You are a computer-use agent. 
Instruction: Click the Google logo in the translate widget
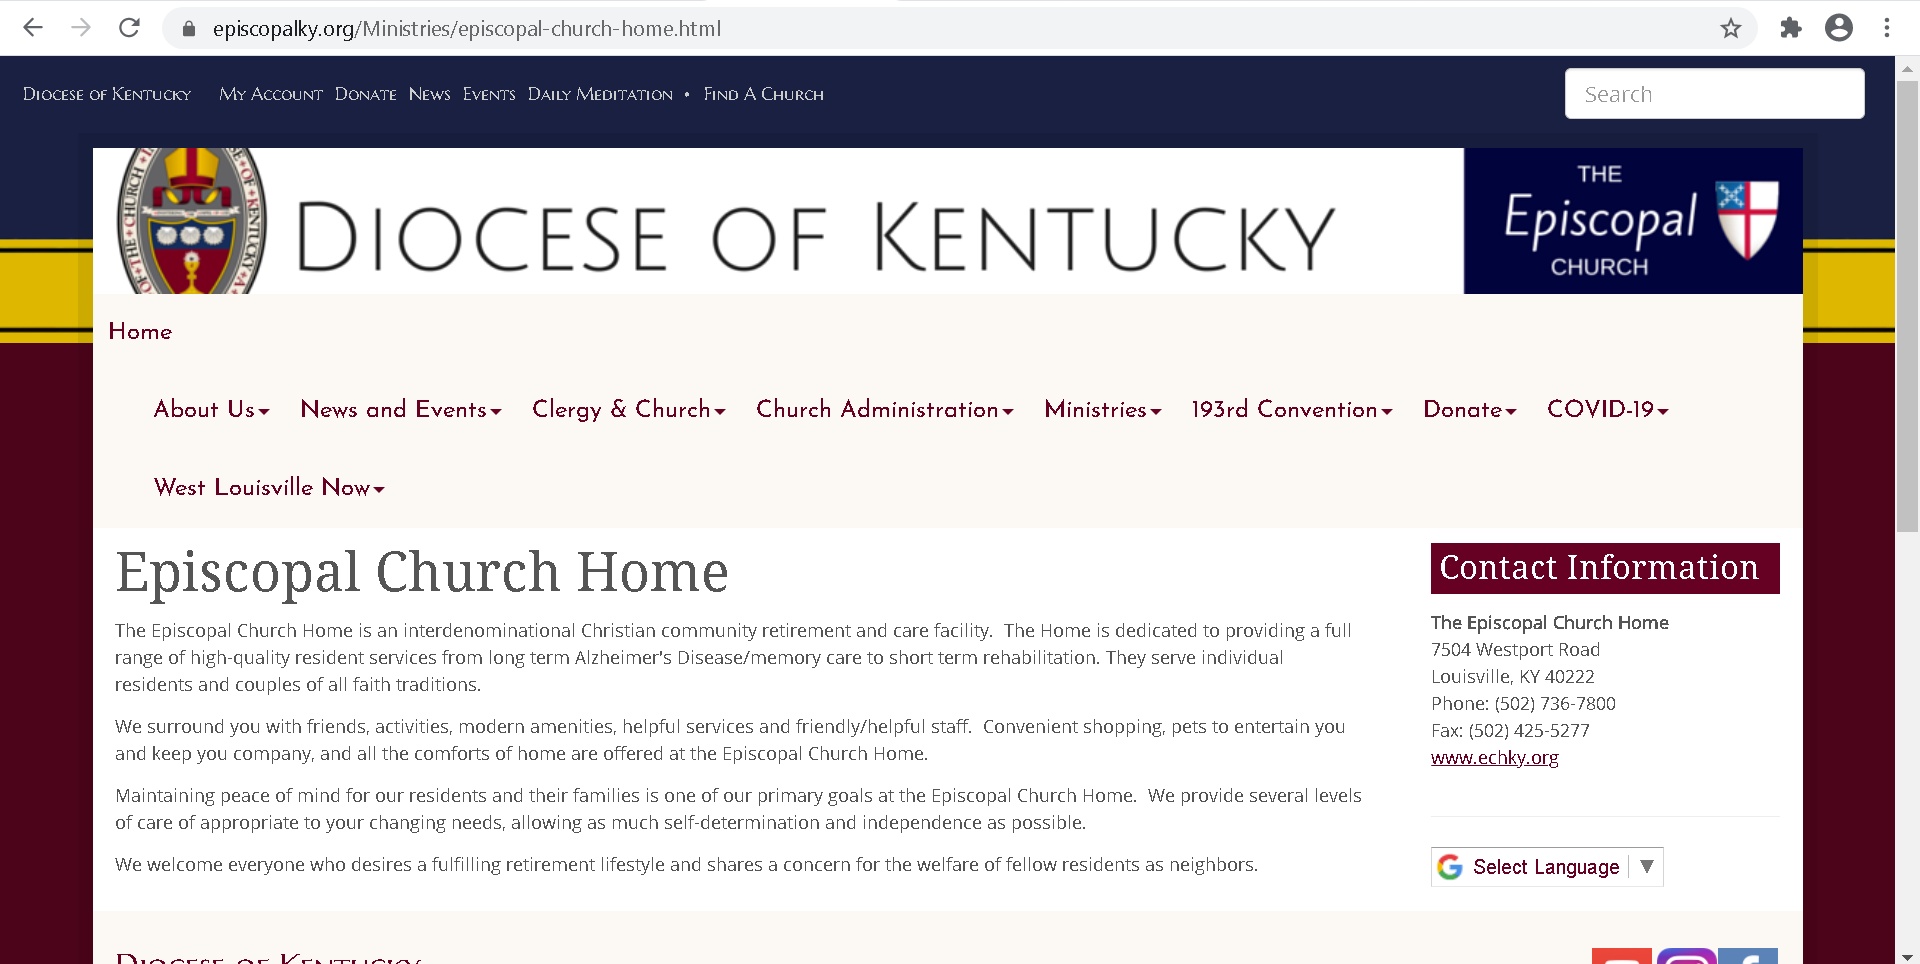tap(1450, 867)
